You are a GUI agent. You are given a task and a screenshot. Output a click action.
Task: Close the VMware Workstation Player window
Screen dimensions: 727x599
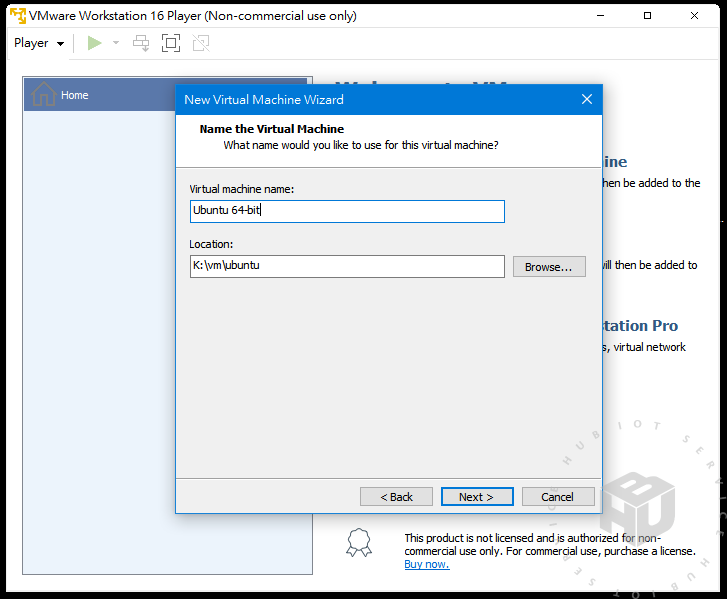694,15
